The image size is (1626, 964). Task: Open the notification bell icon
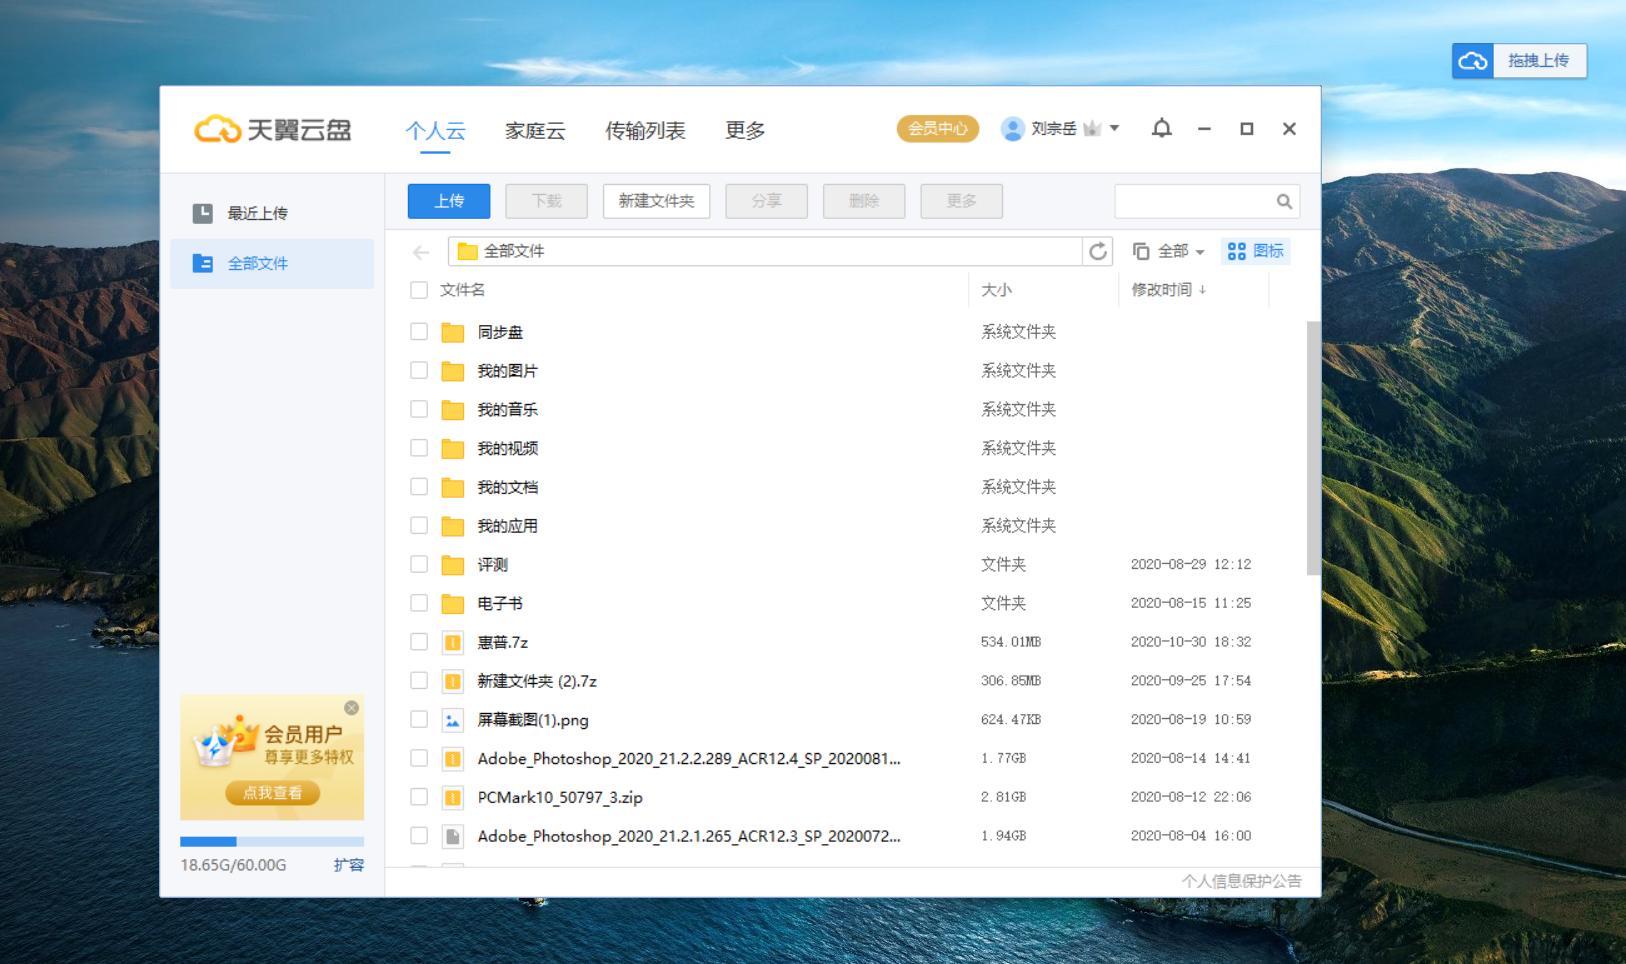pyautogui.click(x=1160, y=129)
